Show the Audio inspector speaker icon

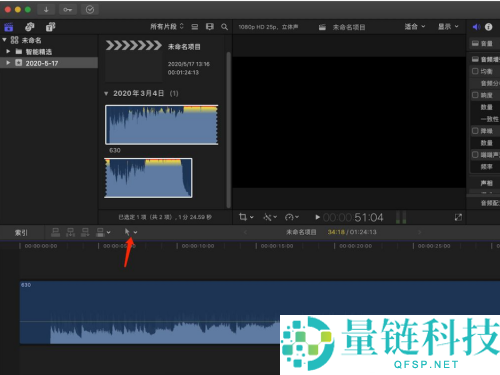[476, 27]
